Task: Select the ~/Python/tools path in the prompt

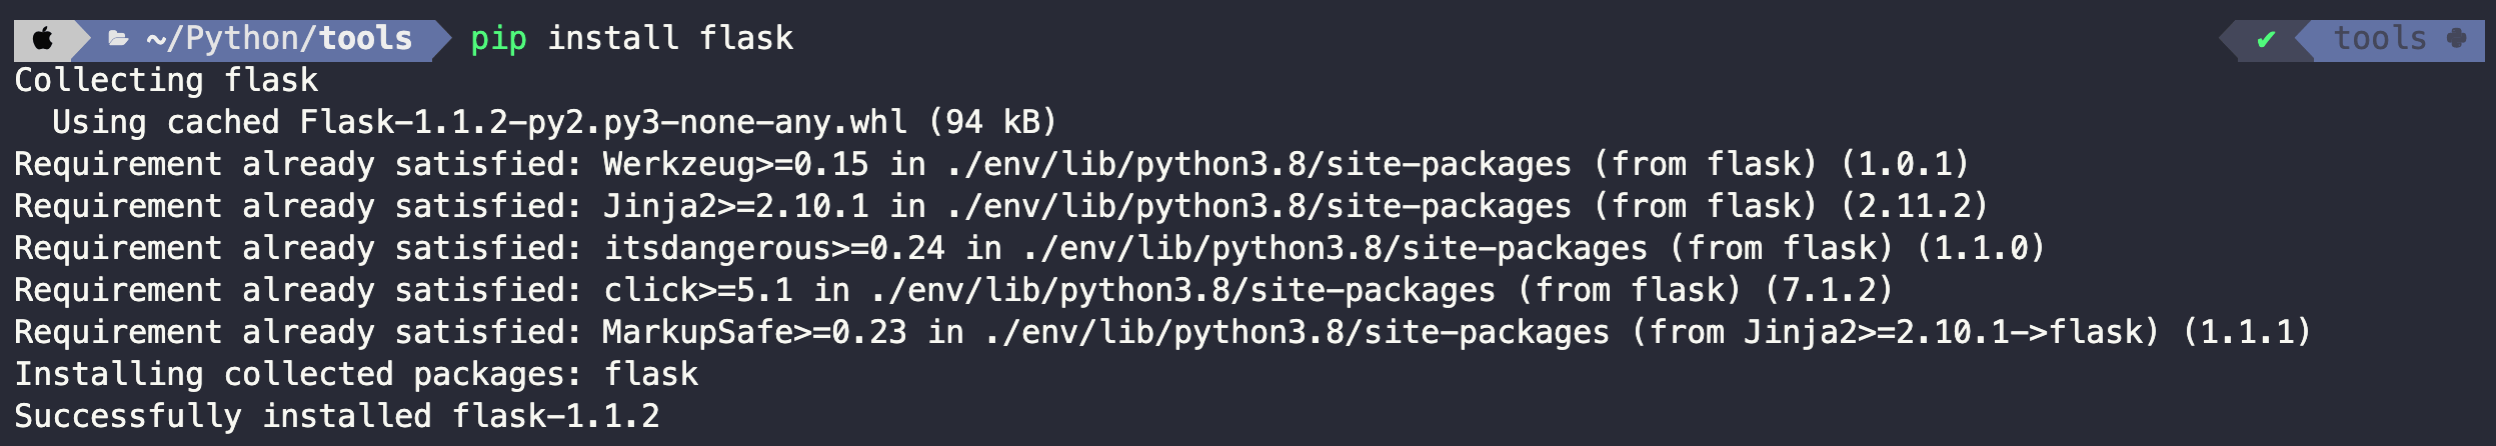Action: pos(279,39)
